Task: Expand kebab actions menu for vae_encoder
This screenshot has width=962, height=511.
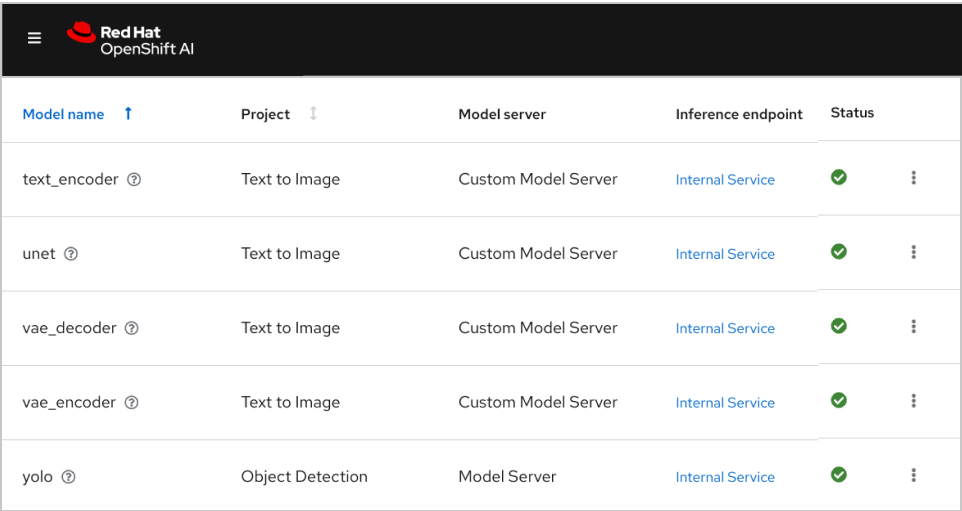Action: point(913,400)
